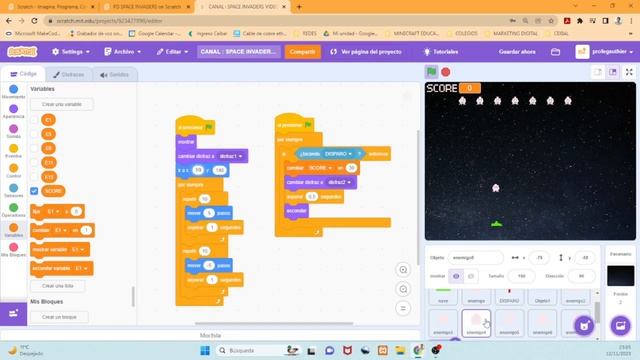Viewport: 640px width, 360px height.
Task: Zoom out on the code workspace
Action: tap(403, 289)
